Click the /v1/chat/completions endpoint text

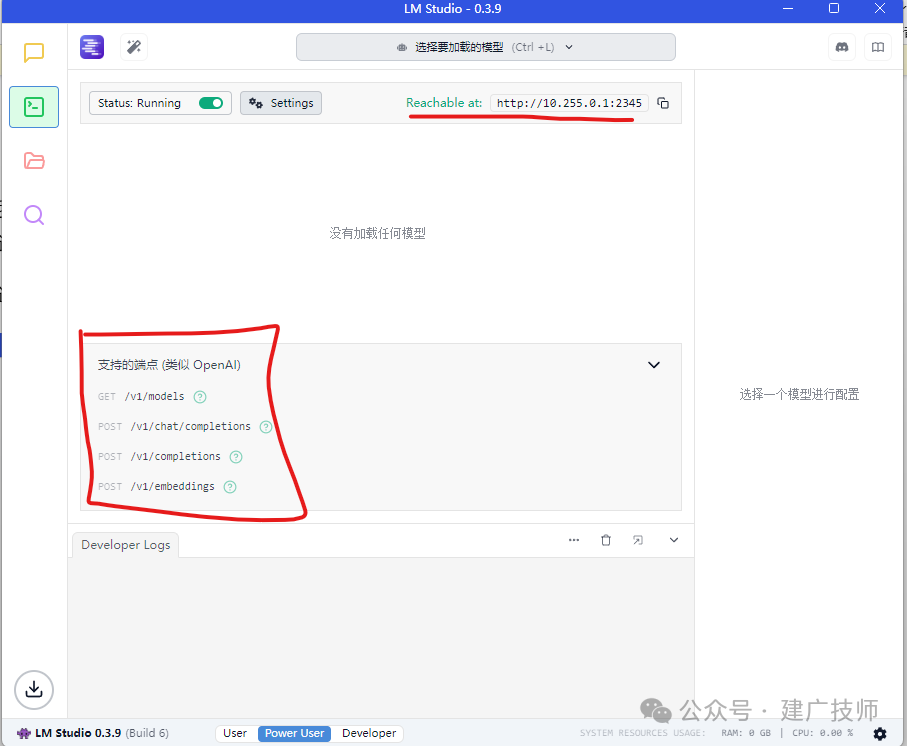point(190,427)
